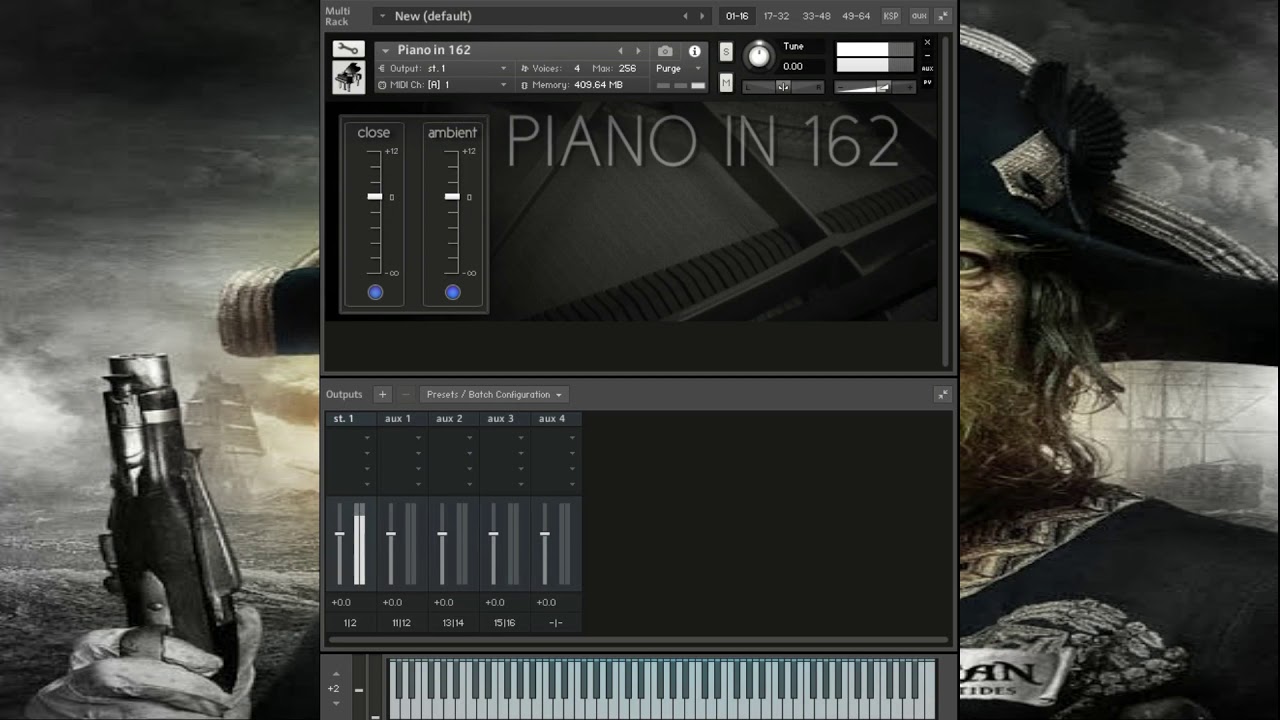The image size is (1280, 720).
Task: Toggle the PV button on the instrument
Action: pyautogui.click(x=927, y=82)
